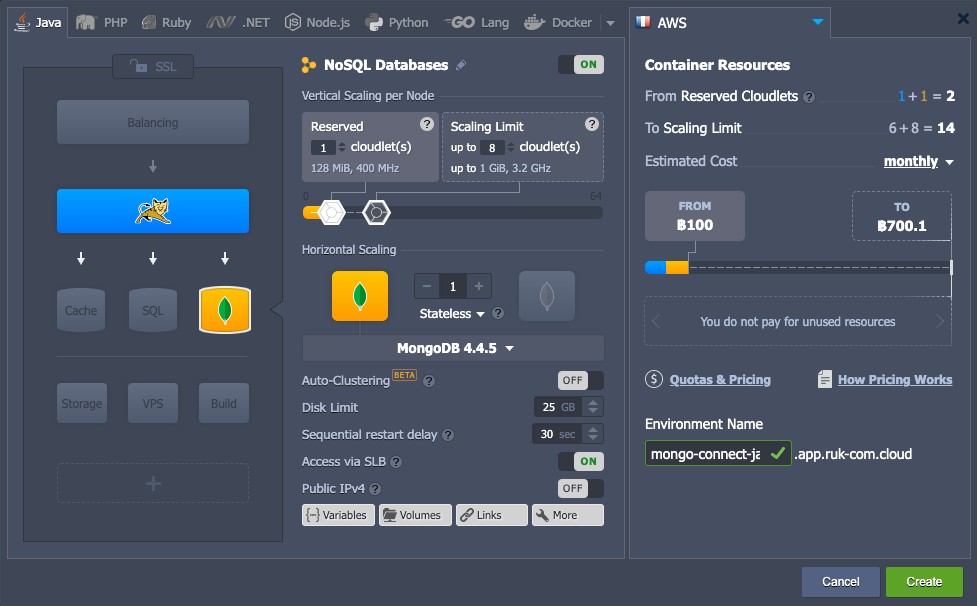Switch to the Ruby tab
The image size is (977, 606).
(x=166, y=22)
